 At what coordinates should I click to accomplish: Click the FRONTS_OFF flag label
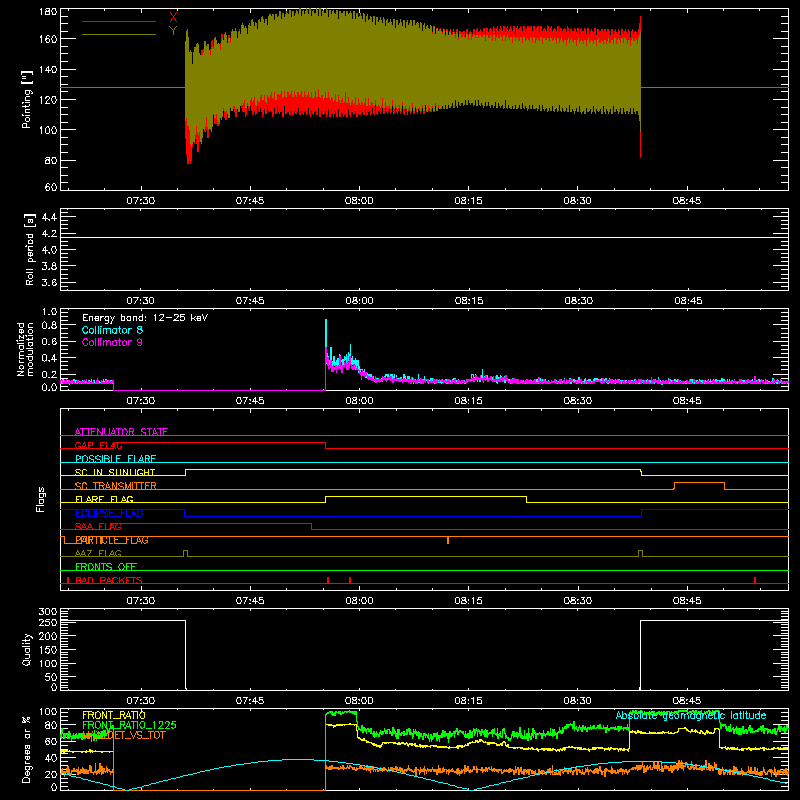tap(106, 567)
